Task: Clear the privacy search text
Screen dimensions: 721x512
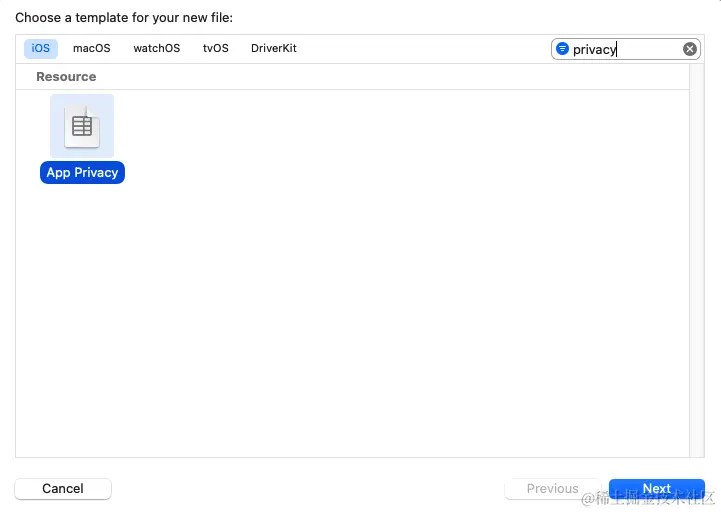Action: click(689, 49)
